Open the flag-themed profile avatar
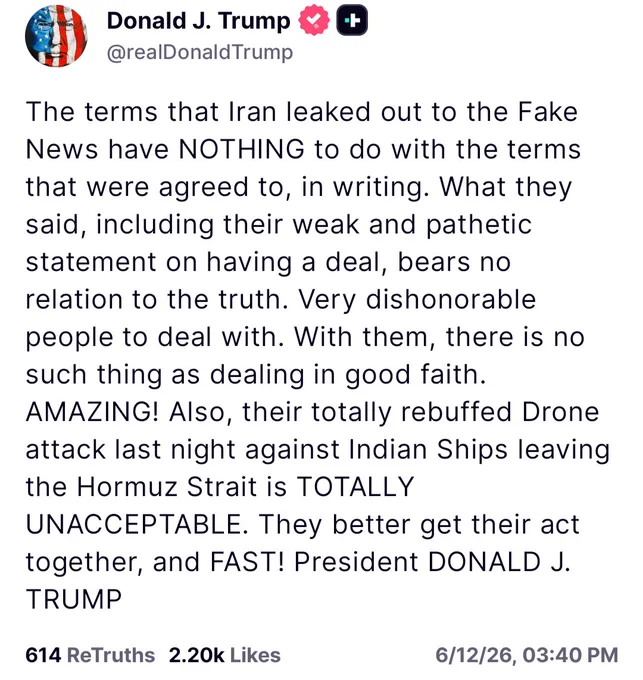Screen dimensions: 643x680 (56, 36)
